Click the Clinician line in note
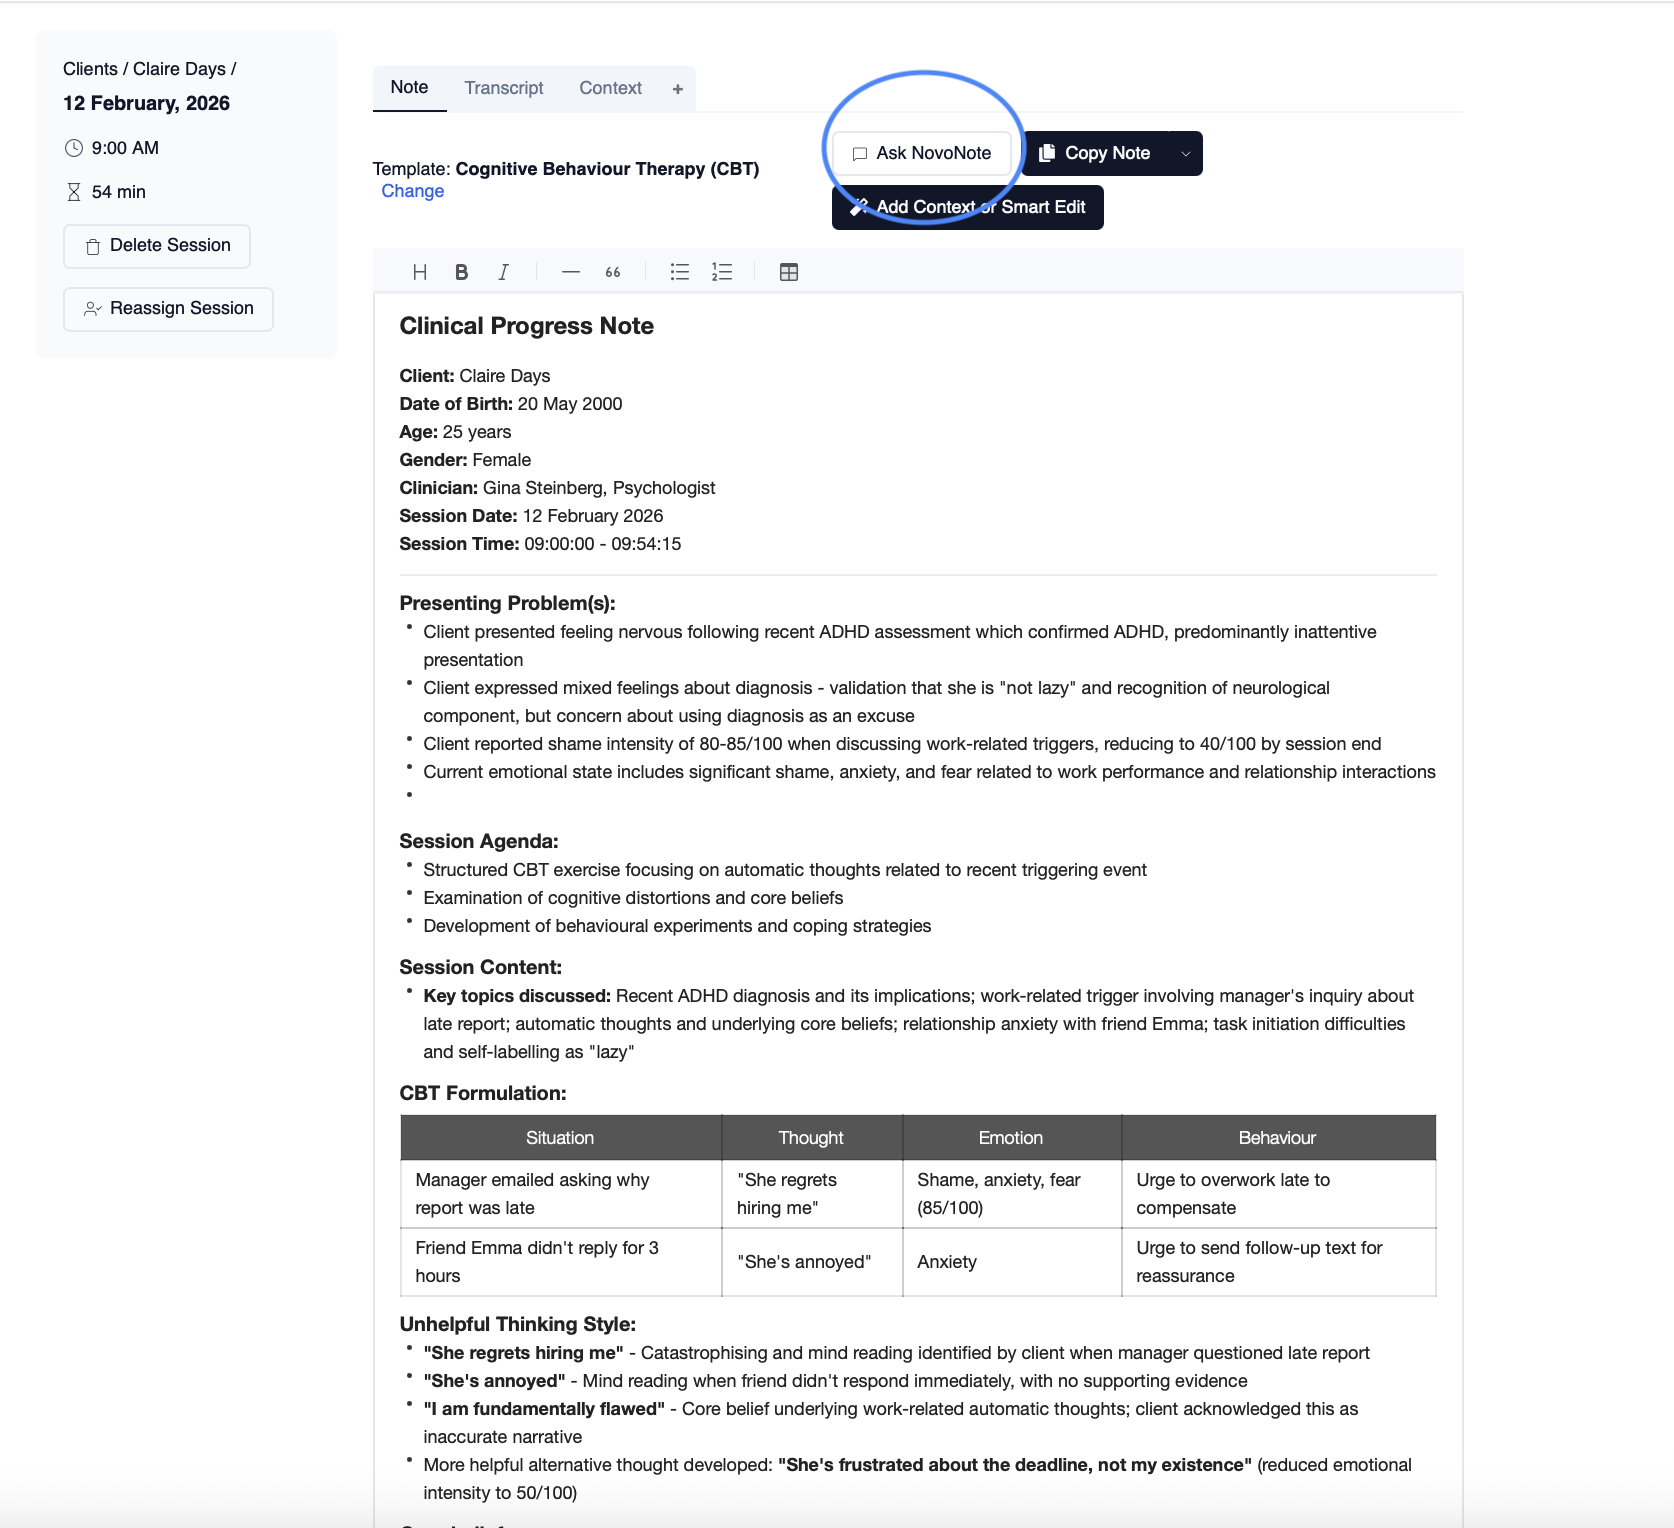 click(557, 488)
